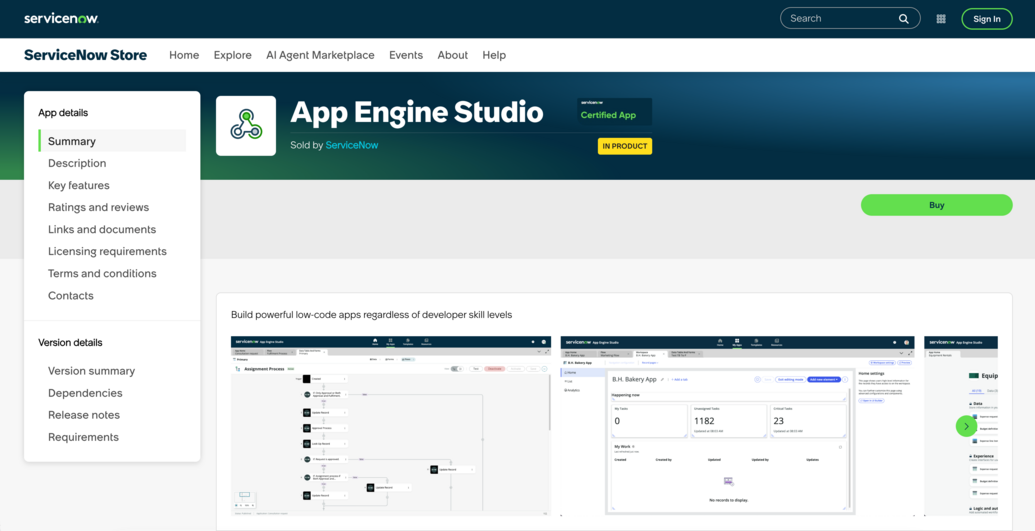Image resolution: width=1035 pixels, height=531 pixels.
Task: Open the B.H. Bakery App screenshot
Action: tap(738, 426)
